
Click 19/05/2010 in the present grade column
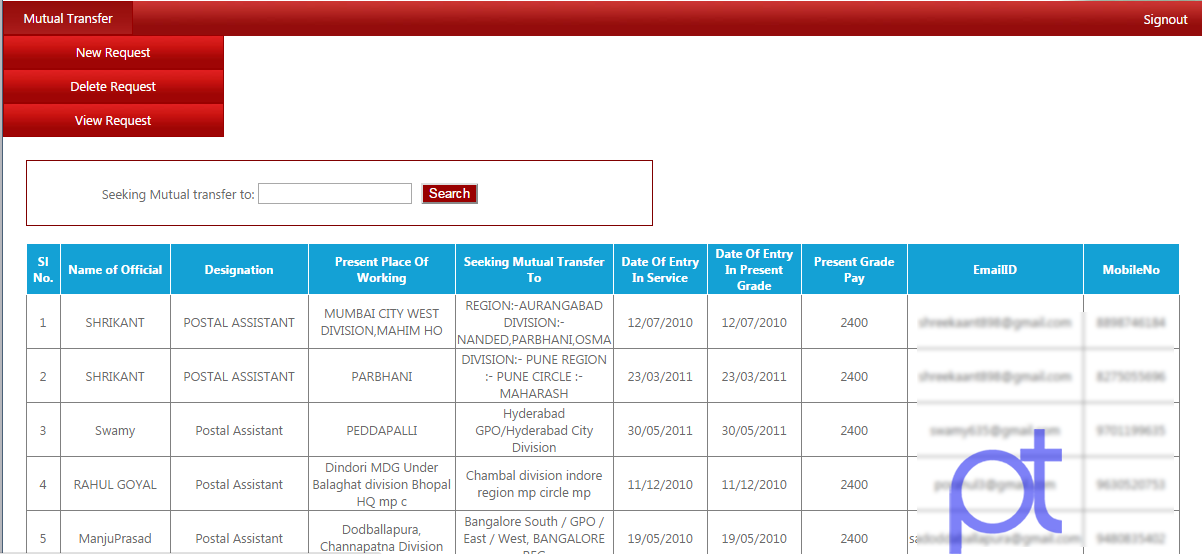click(x=754, y=539)
